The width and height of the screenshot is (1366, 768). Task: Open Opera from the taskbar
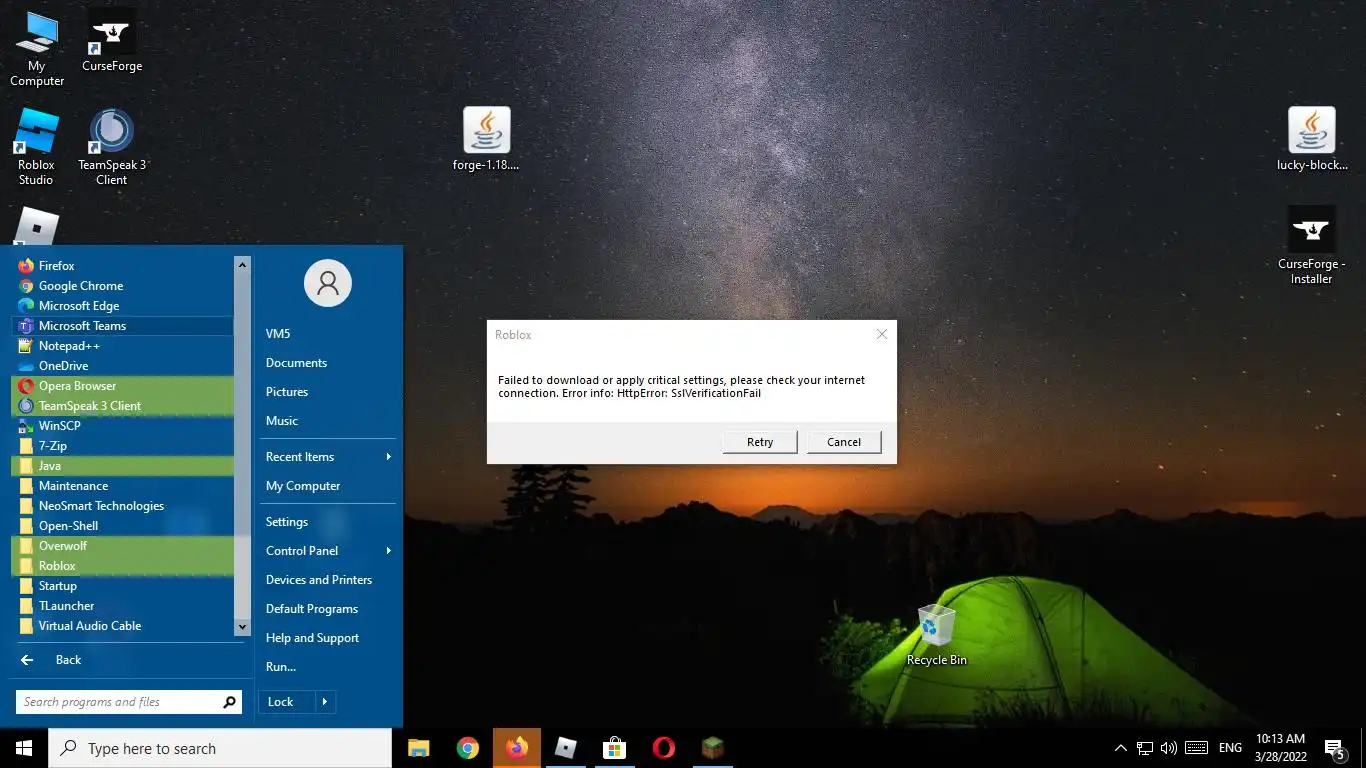663,748
